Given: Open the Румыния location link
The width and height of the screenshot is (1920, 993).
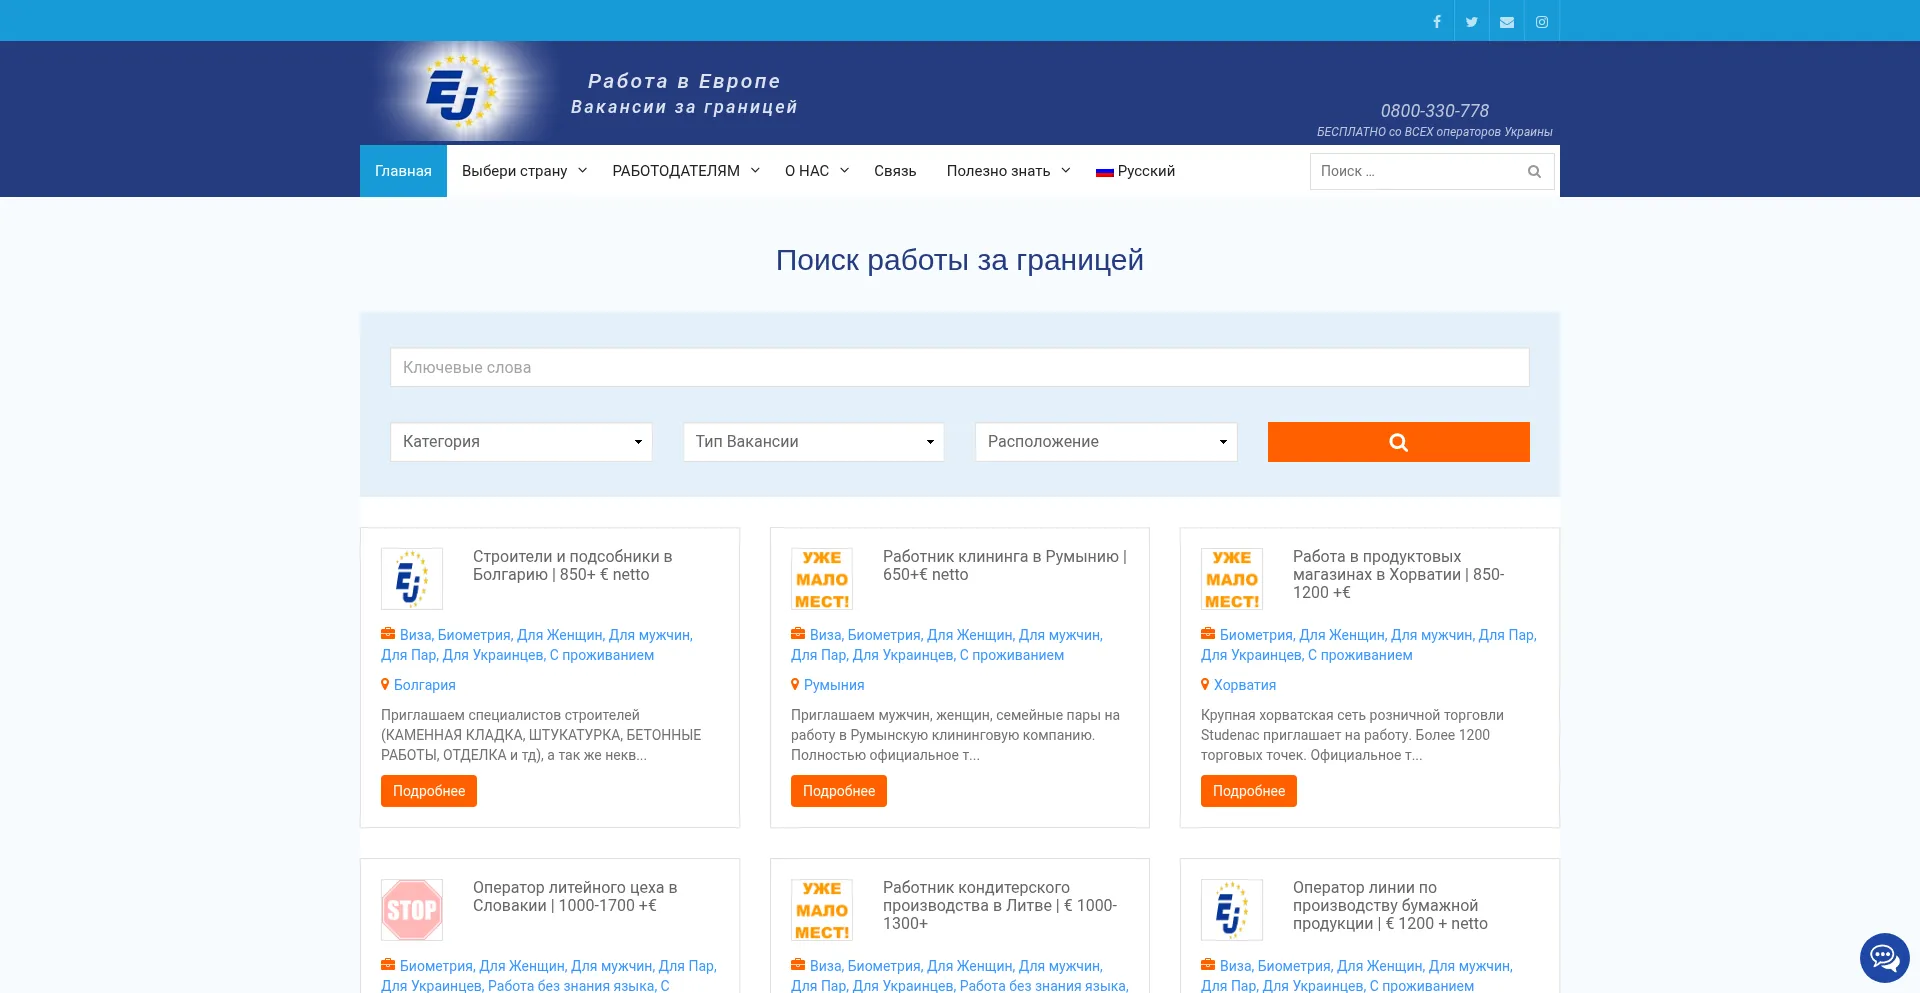Looking at the screenshot, I should (x=833, y=685).
